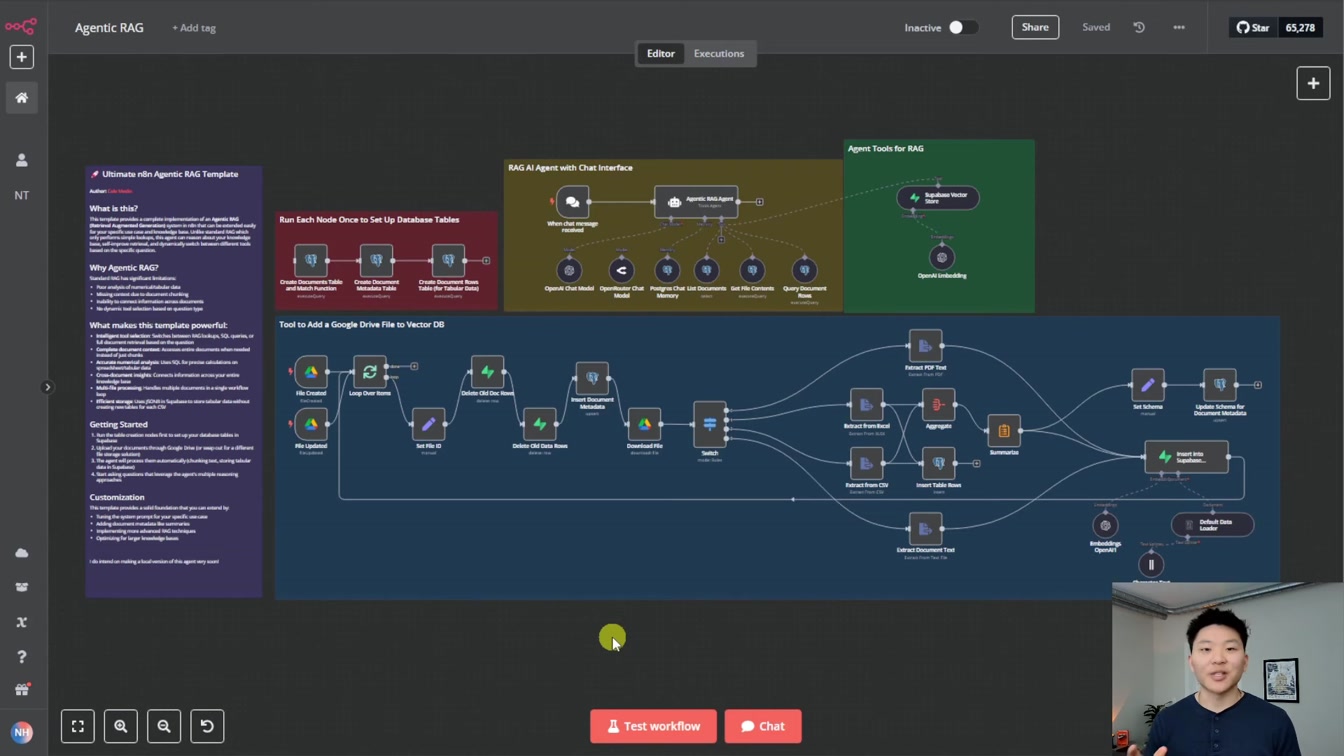Open the Help question mark icon
Screen dimensions: 1344x756
21,657
